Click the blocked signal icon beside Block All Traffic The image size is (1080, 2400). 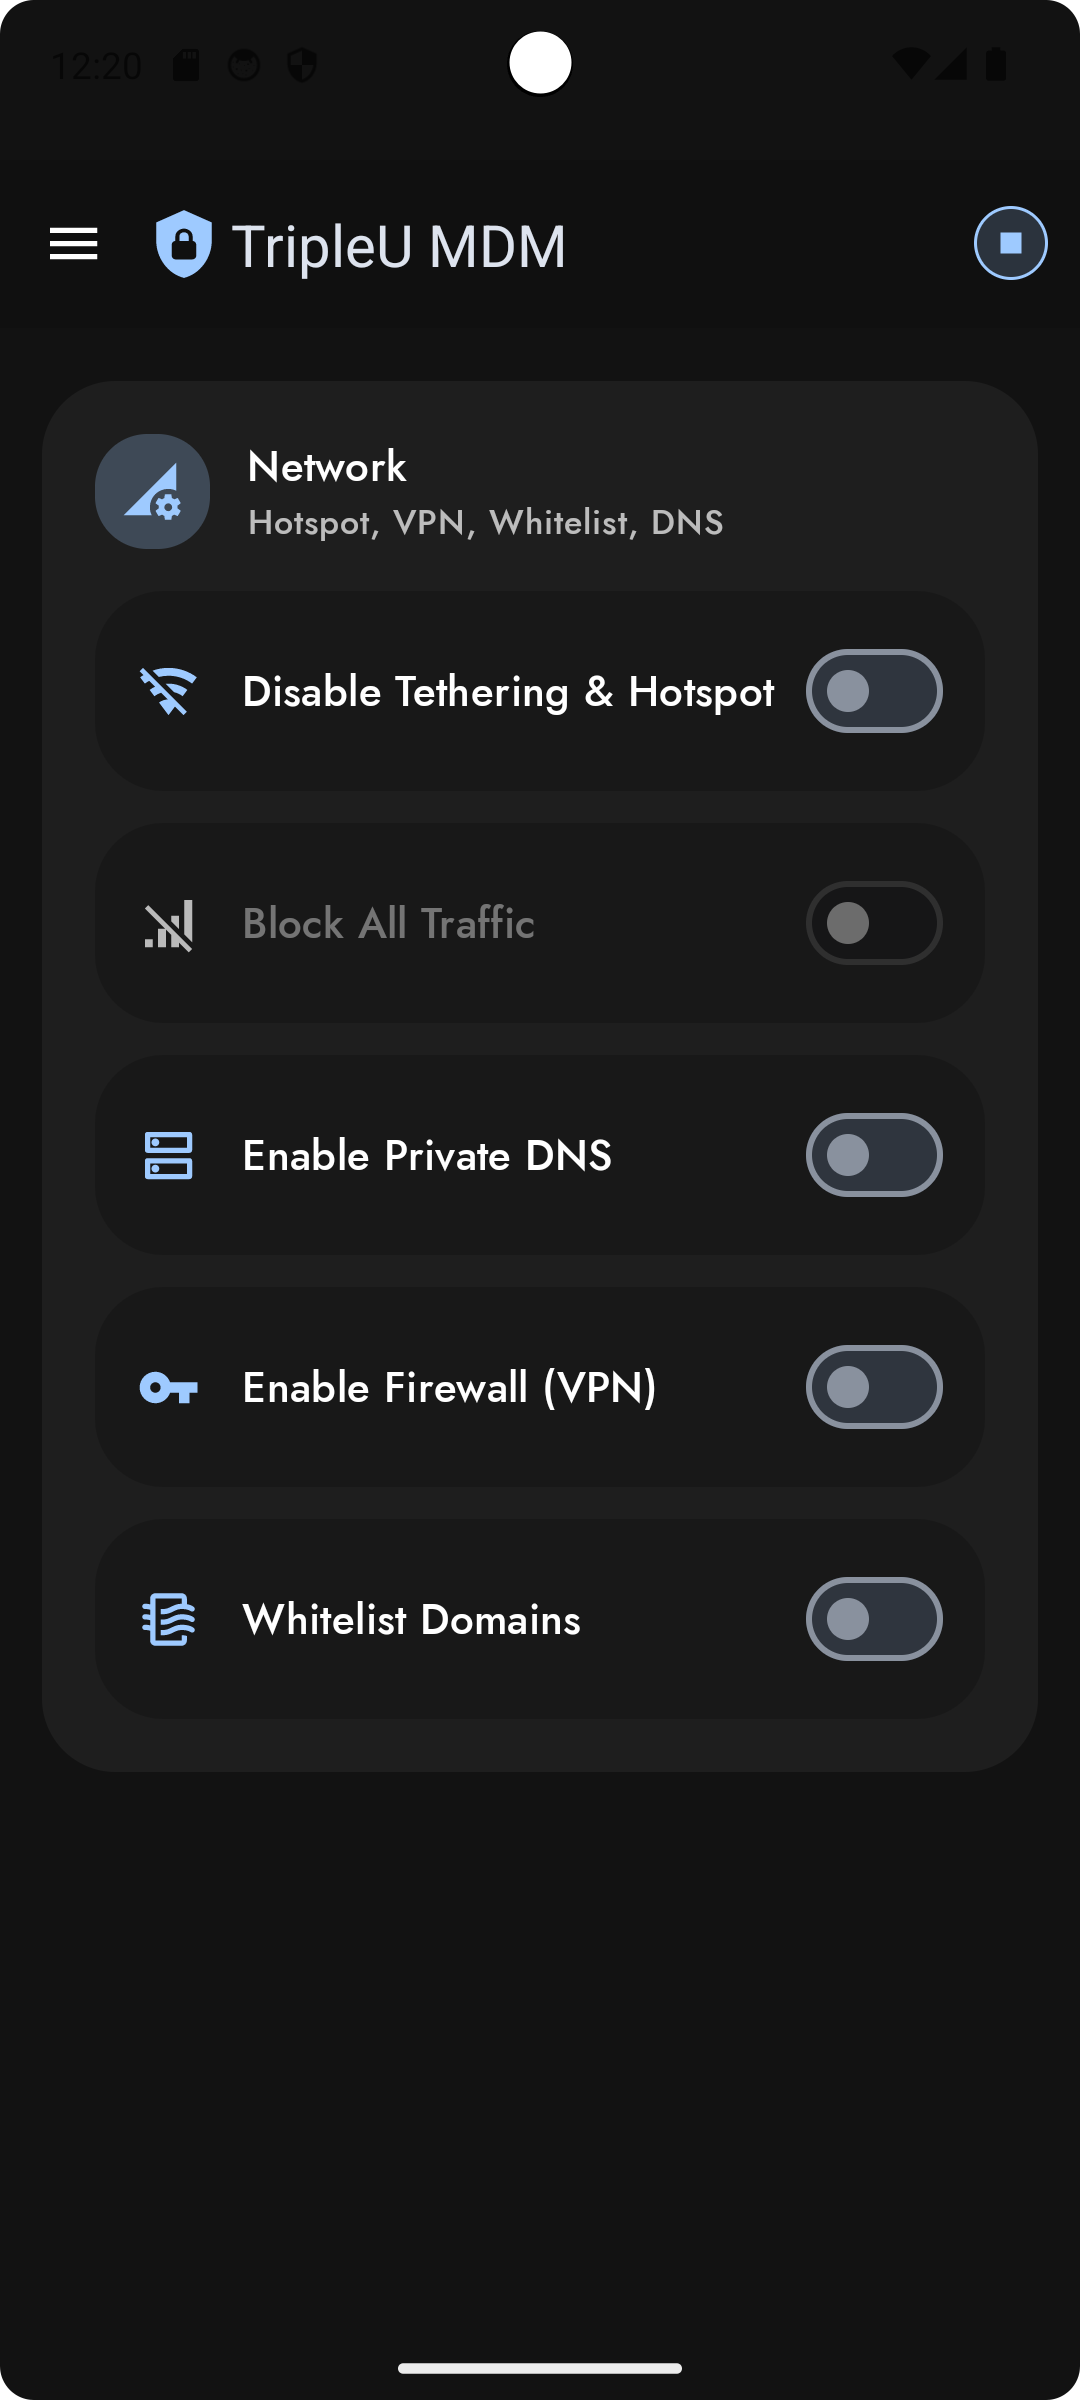(168, 922)
